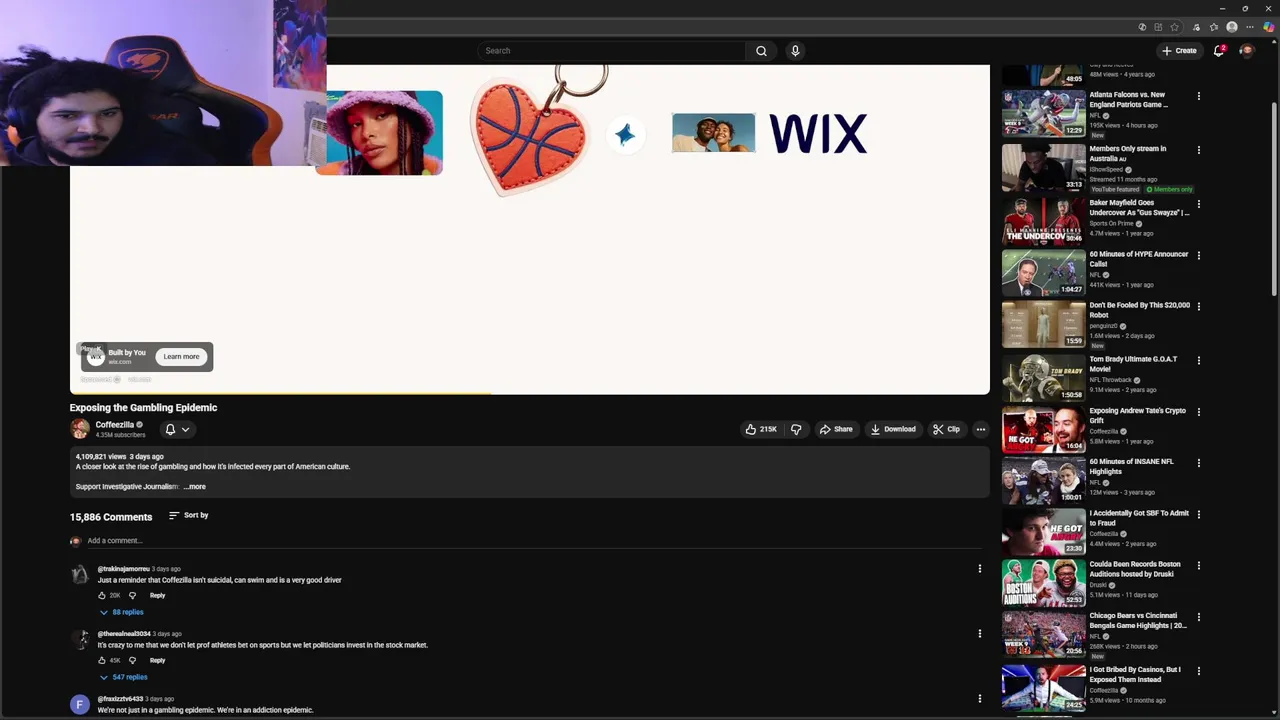Start voice search with the microphone icon
The height and width of the screenshot is (720, 1280).
(x=795, y=51)
